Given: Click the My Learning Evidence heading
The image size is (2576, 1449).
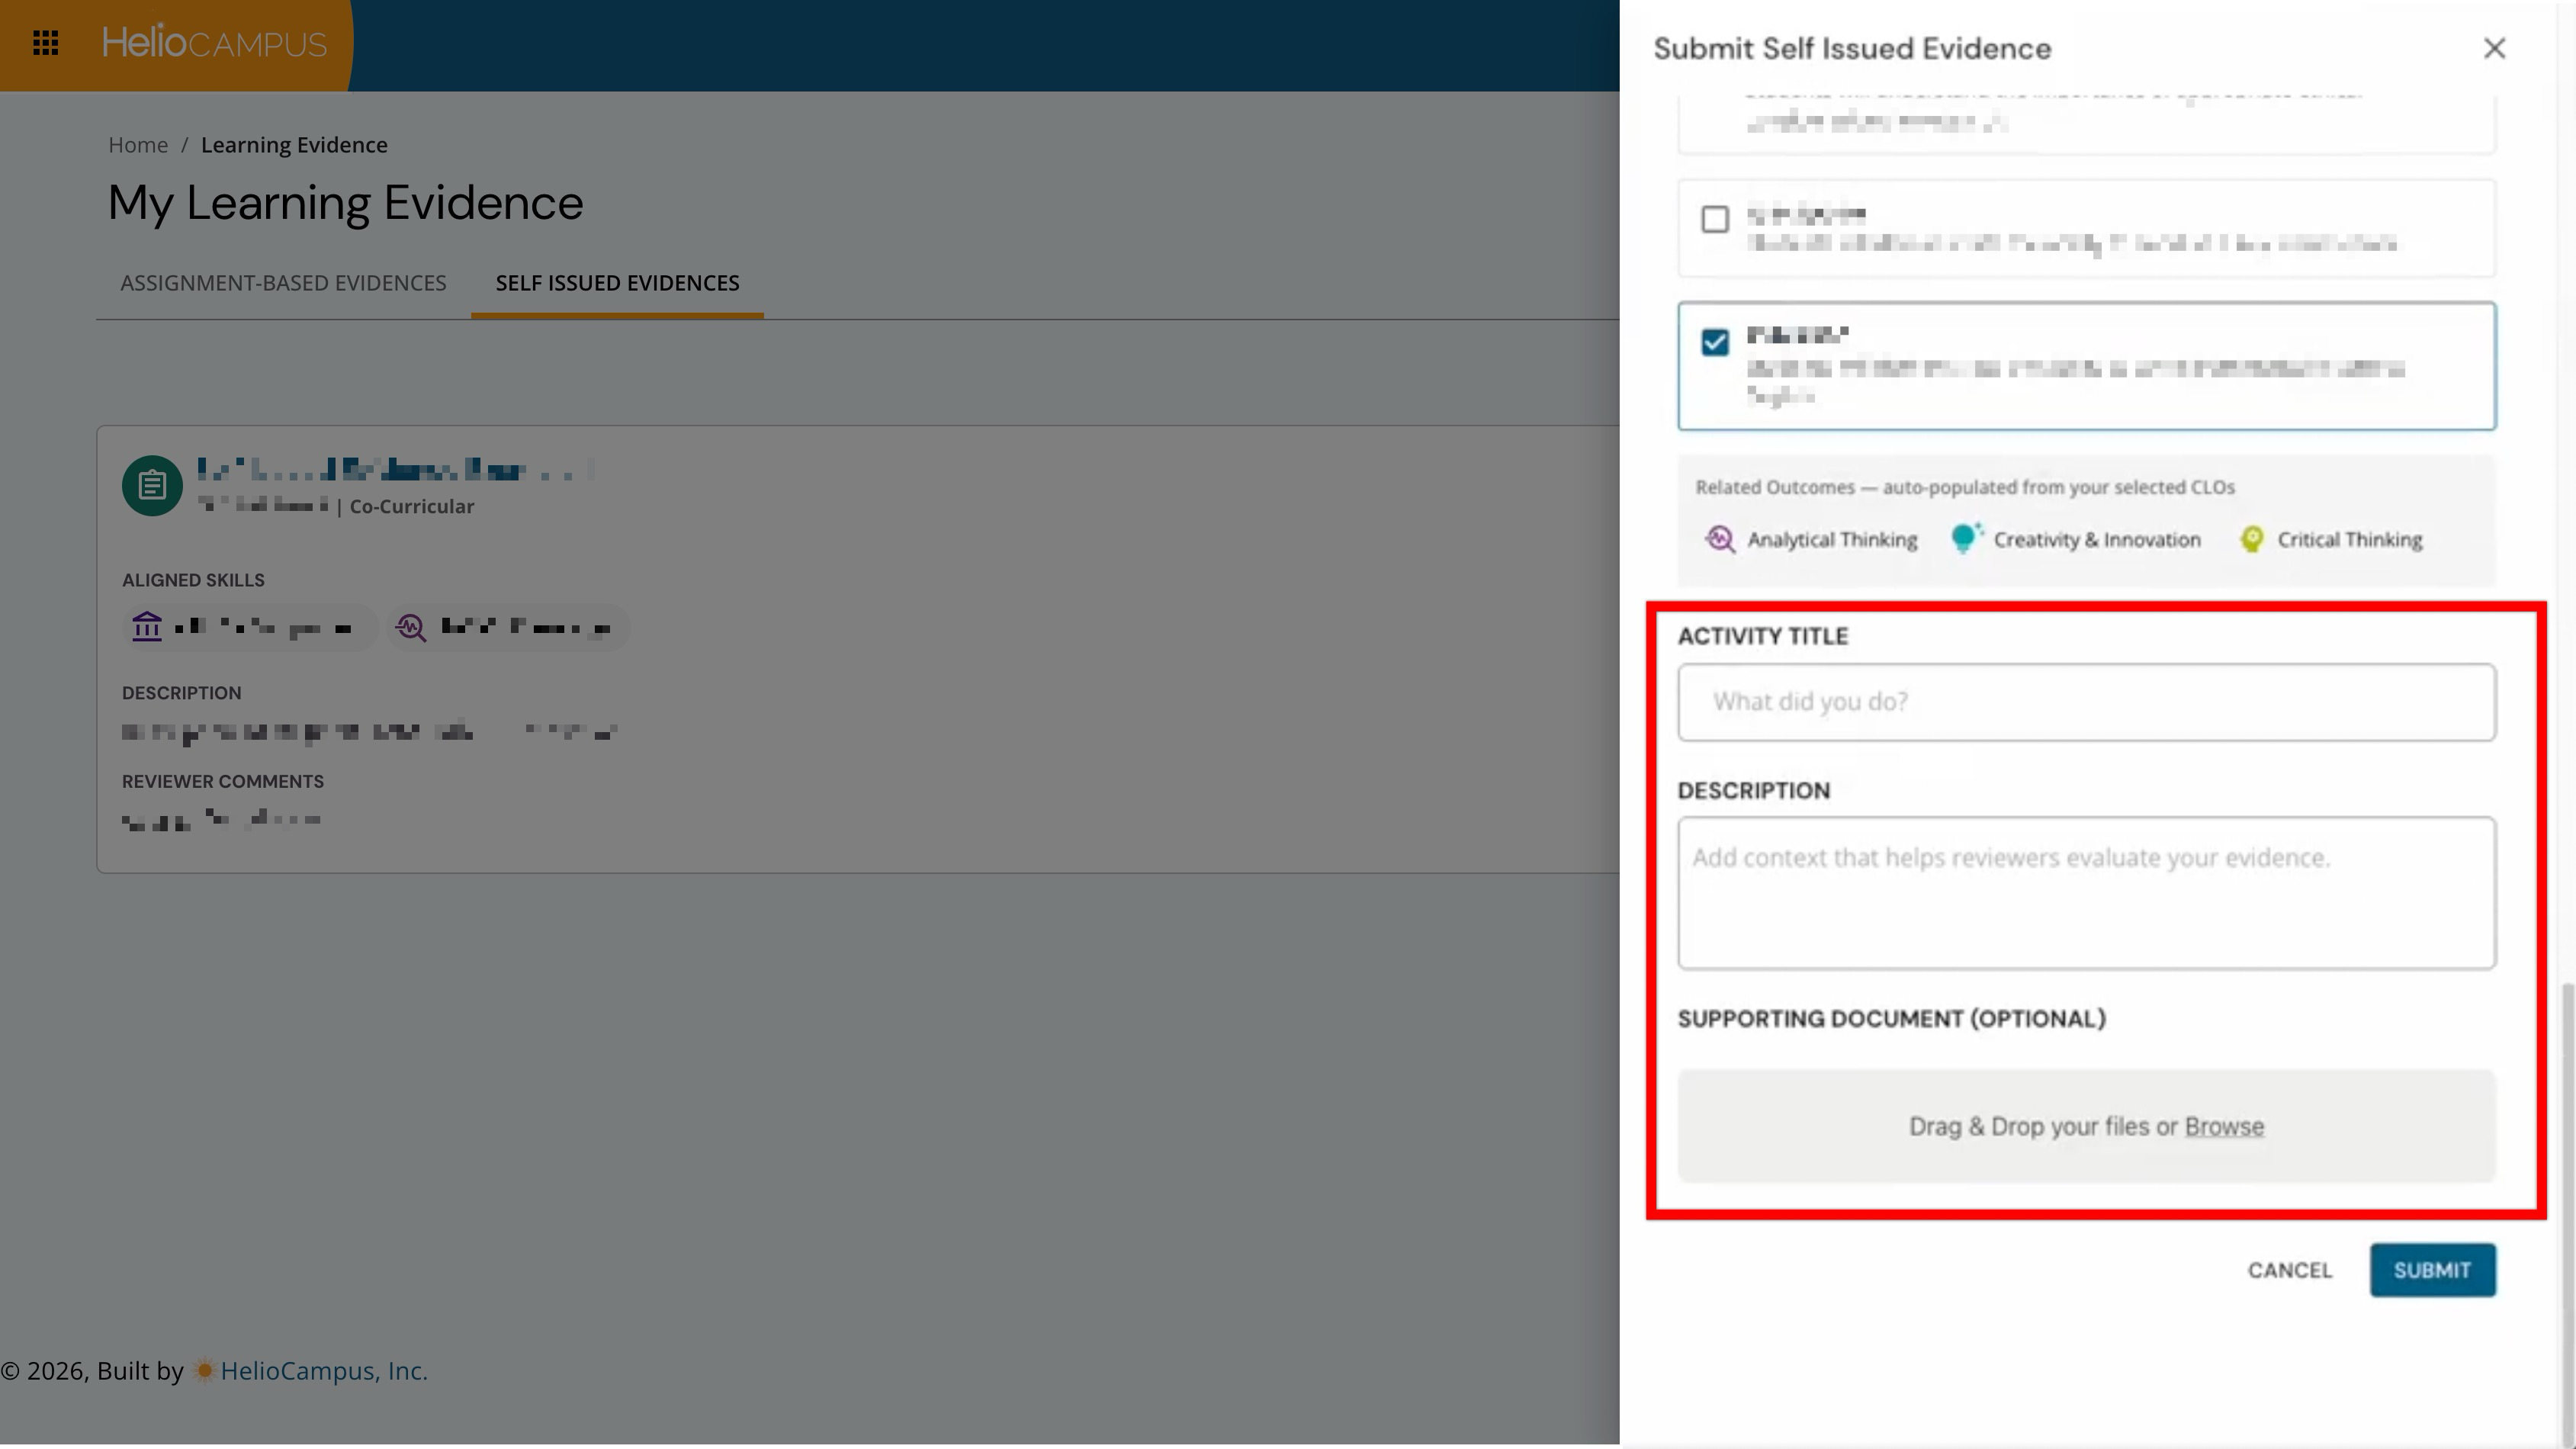Looking at the screenshot, I should click(345, 203).
